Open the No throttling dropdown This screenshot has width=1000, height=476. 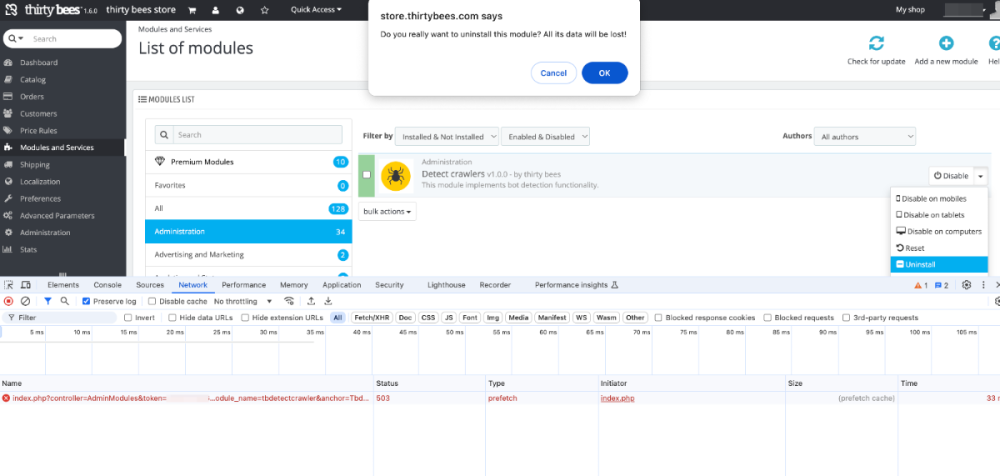(x=245, y=301)
